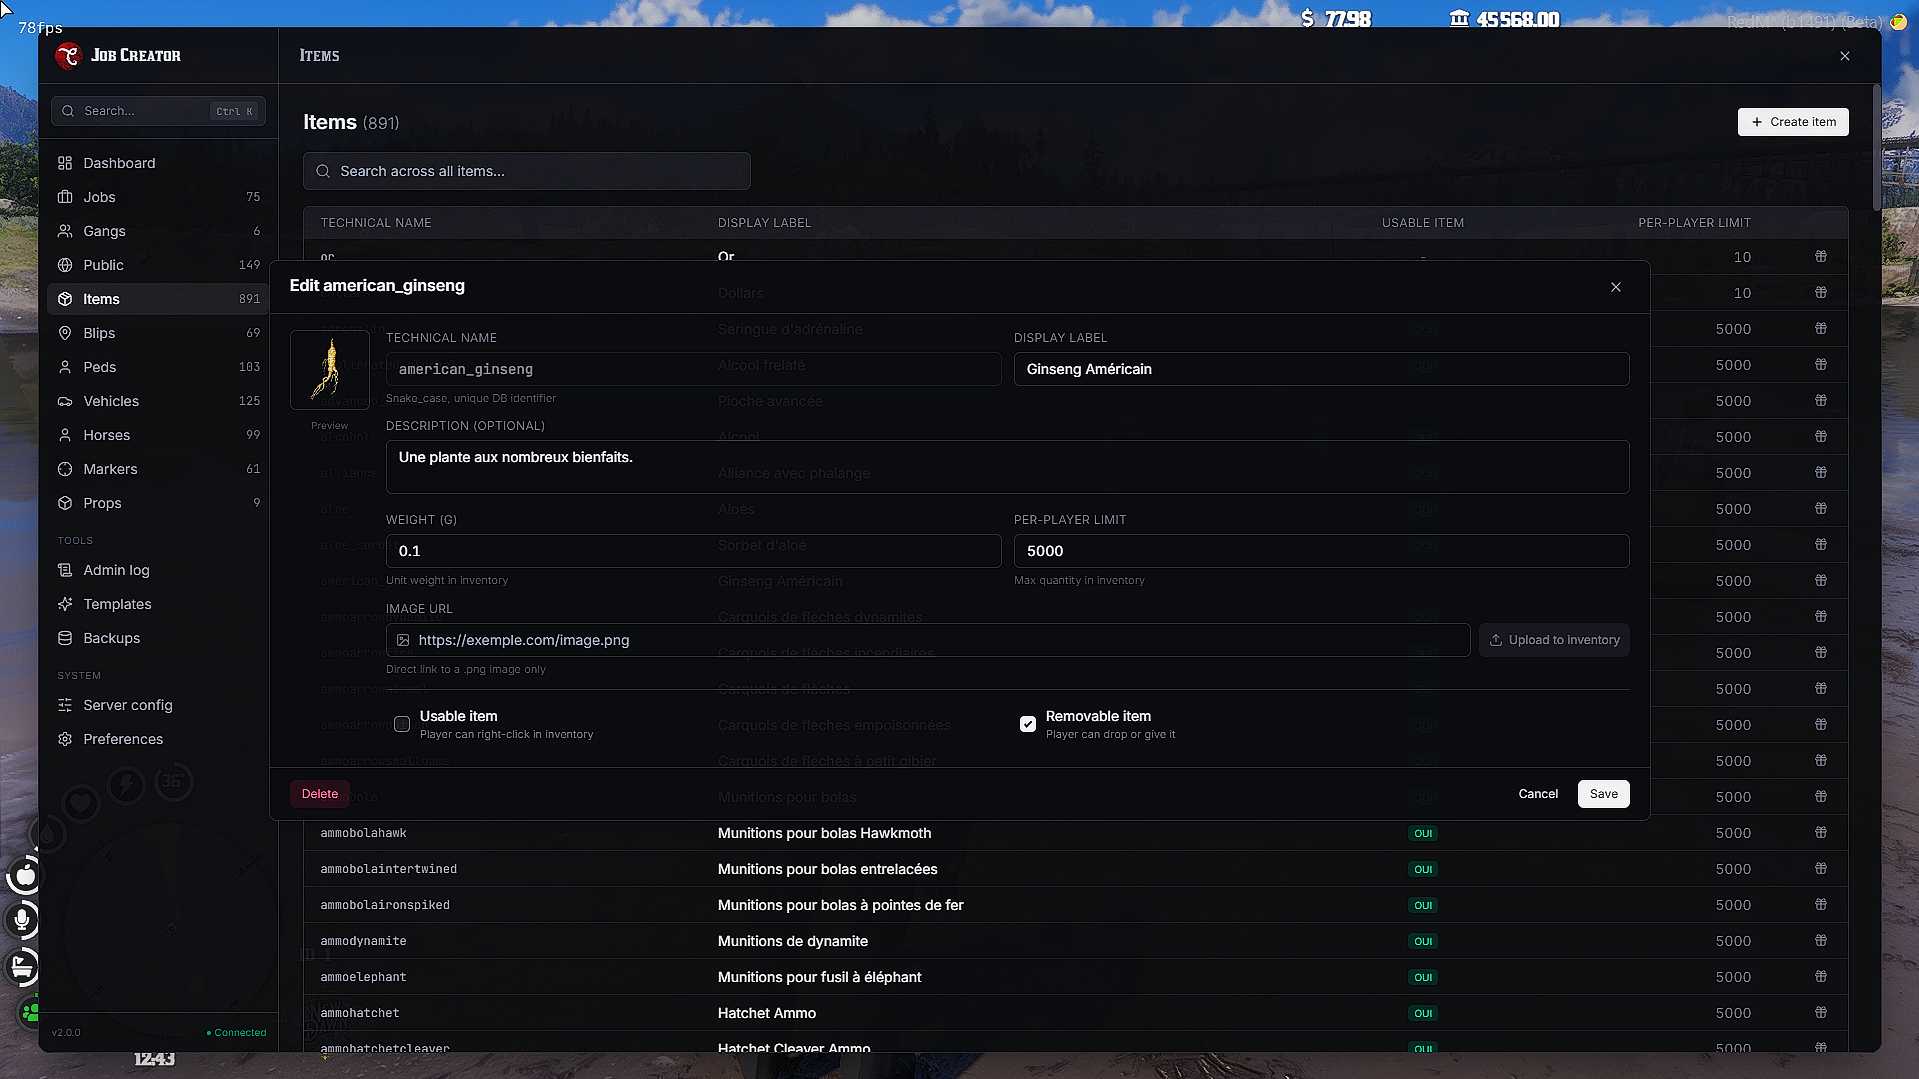Edit the Display Label field
Image resolution: width=1919 pixels, height=1079 pixels.
coord(1321,369)
